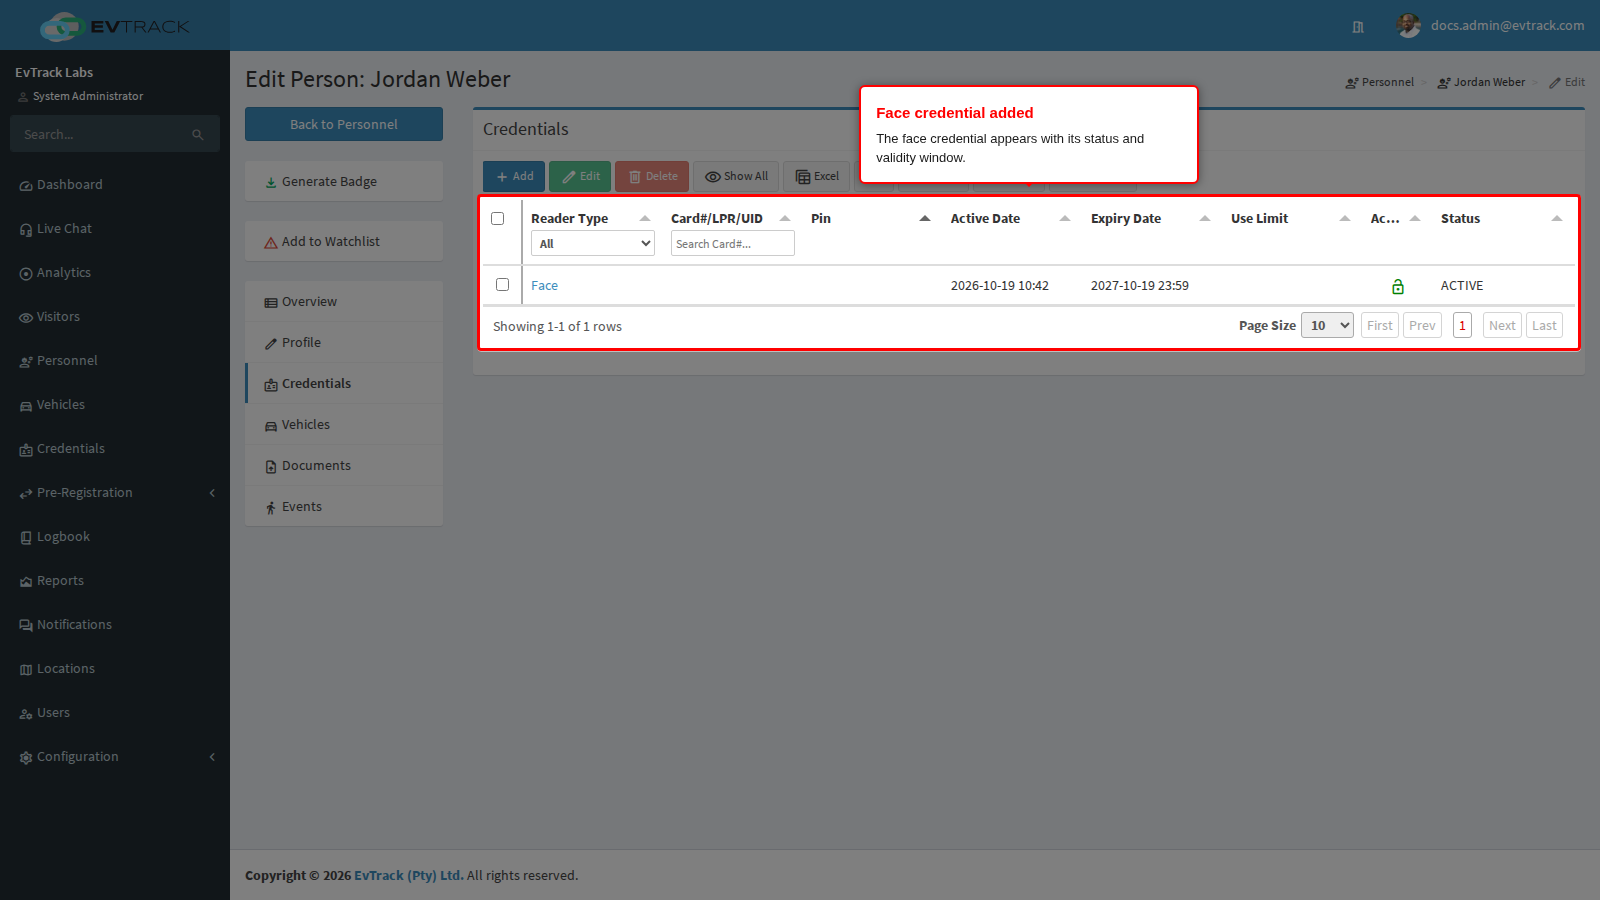Open the Documents tab
Image resolution: width=1600 pixels, height=900 pixels.
coord(344,466)
